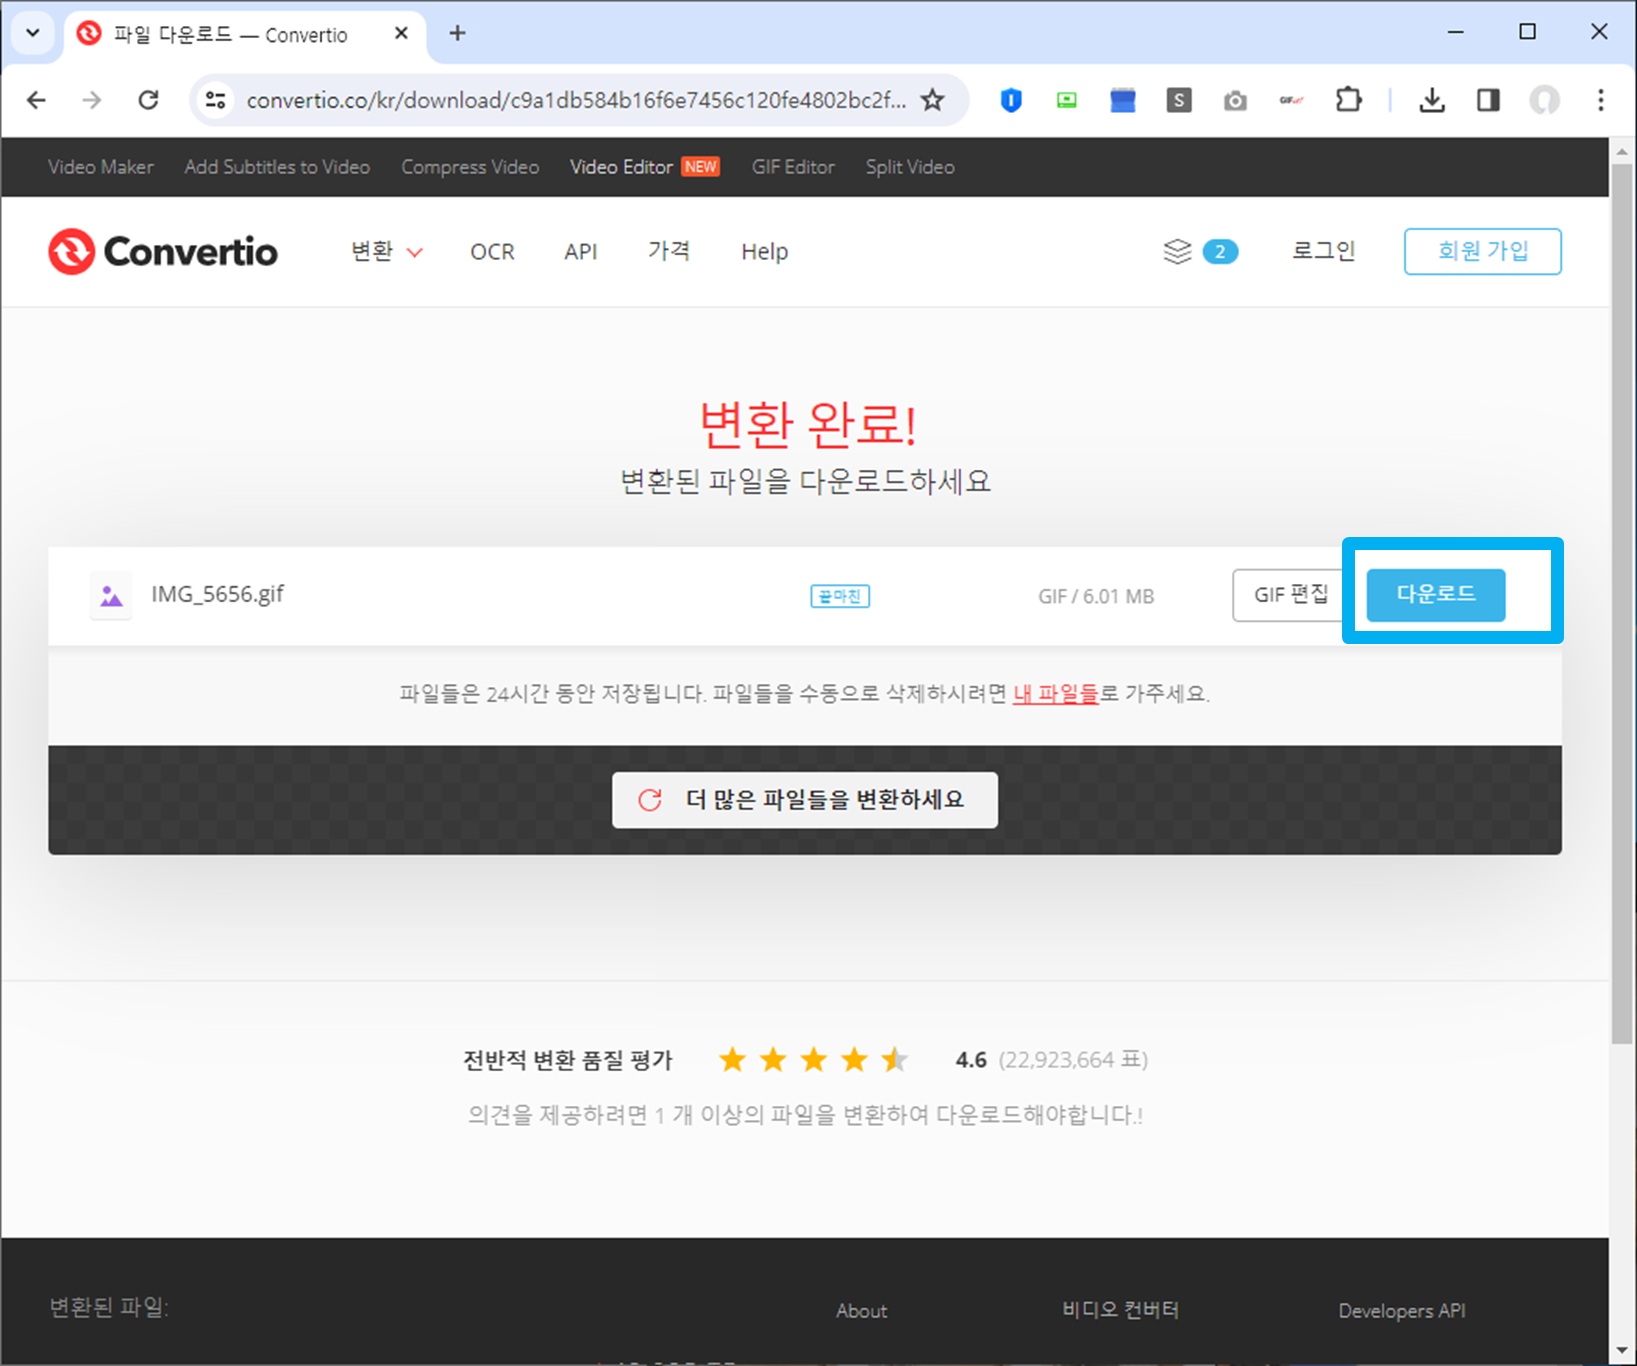Open 내 파일들 link to manage files

(1055, 694)
